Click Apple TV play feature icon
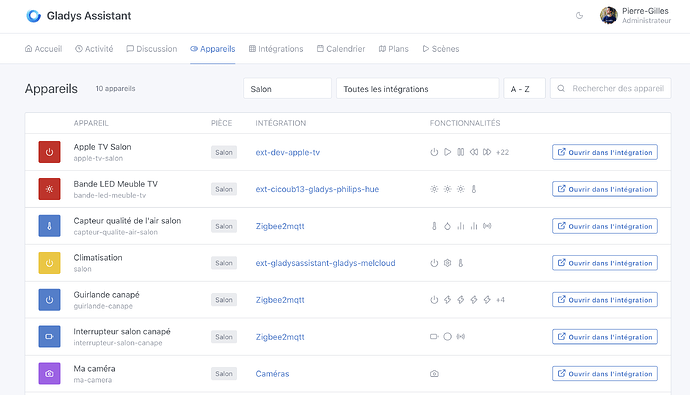 point(448,152)
